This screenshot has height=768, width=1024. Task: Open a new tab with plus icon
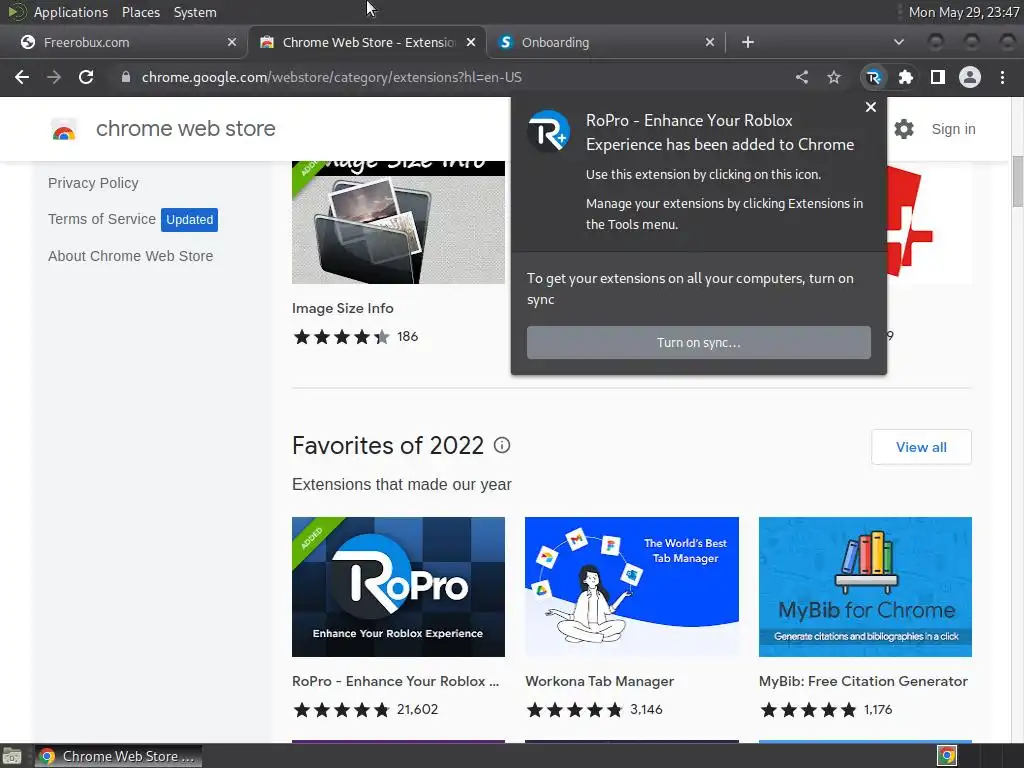tap(748, 42)
